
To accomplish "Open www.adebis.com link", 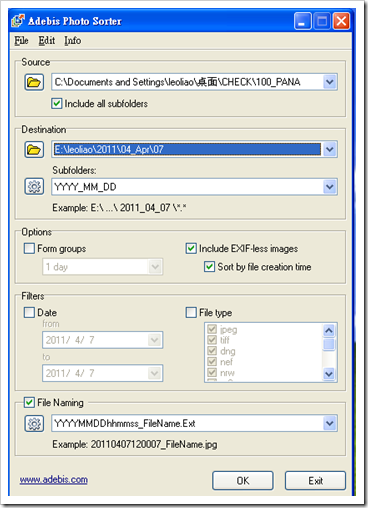I will pos(54,480).
